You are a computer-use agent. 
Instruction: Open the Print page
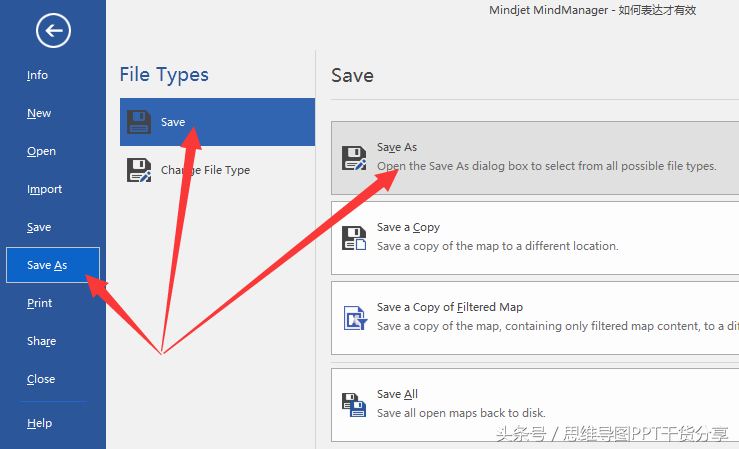click(39, 303)
